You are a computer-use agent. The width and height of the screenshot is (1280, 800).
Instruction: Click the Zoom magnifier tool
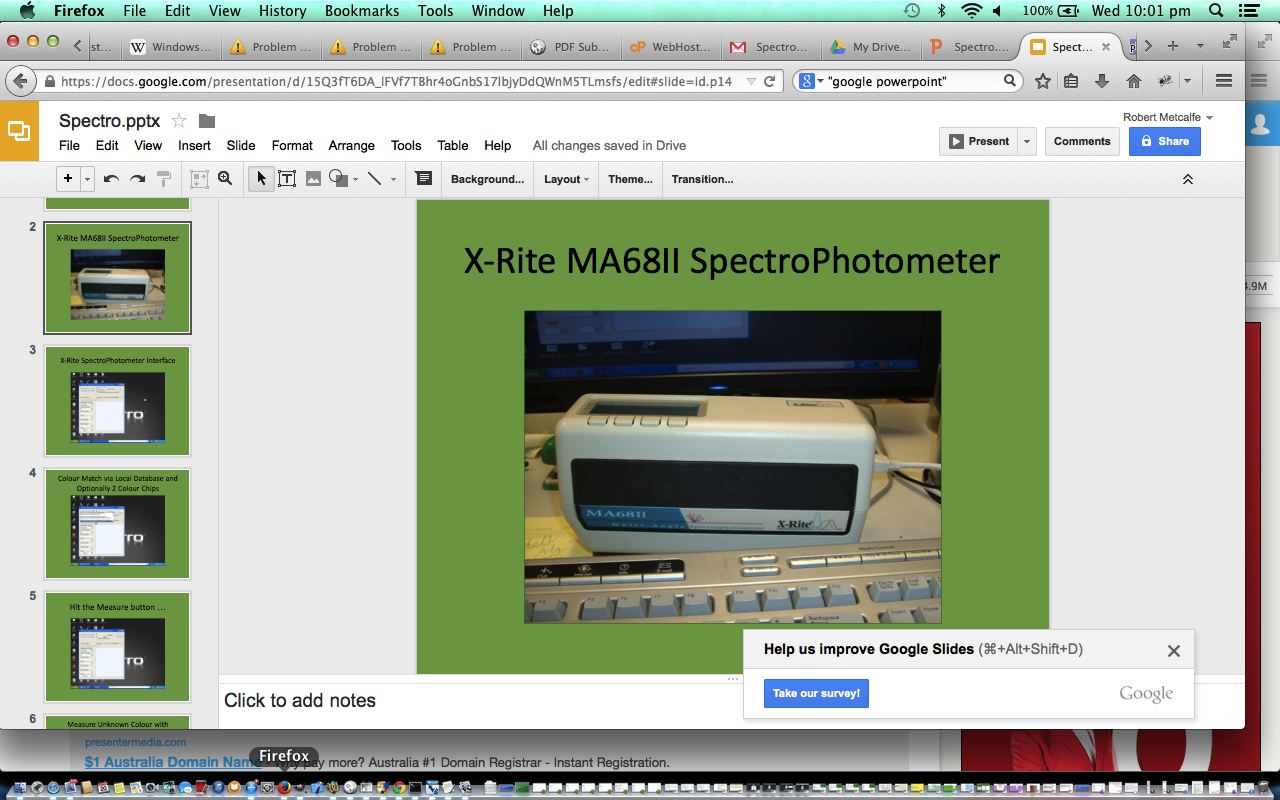(225, 179)
